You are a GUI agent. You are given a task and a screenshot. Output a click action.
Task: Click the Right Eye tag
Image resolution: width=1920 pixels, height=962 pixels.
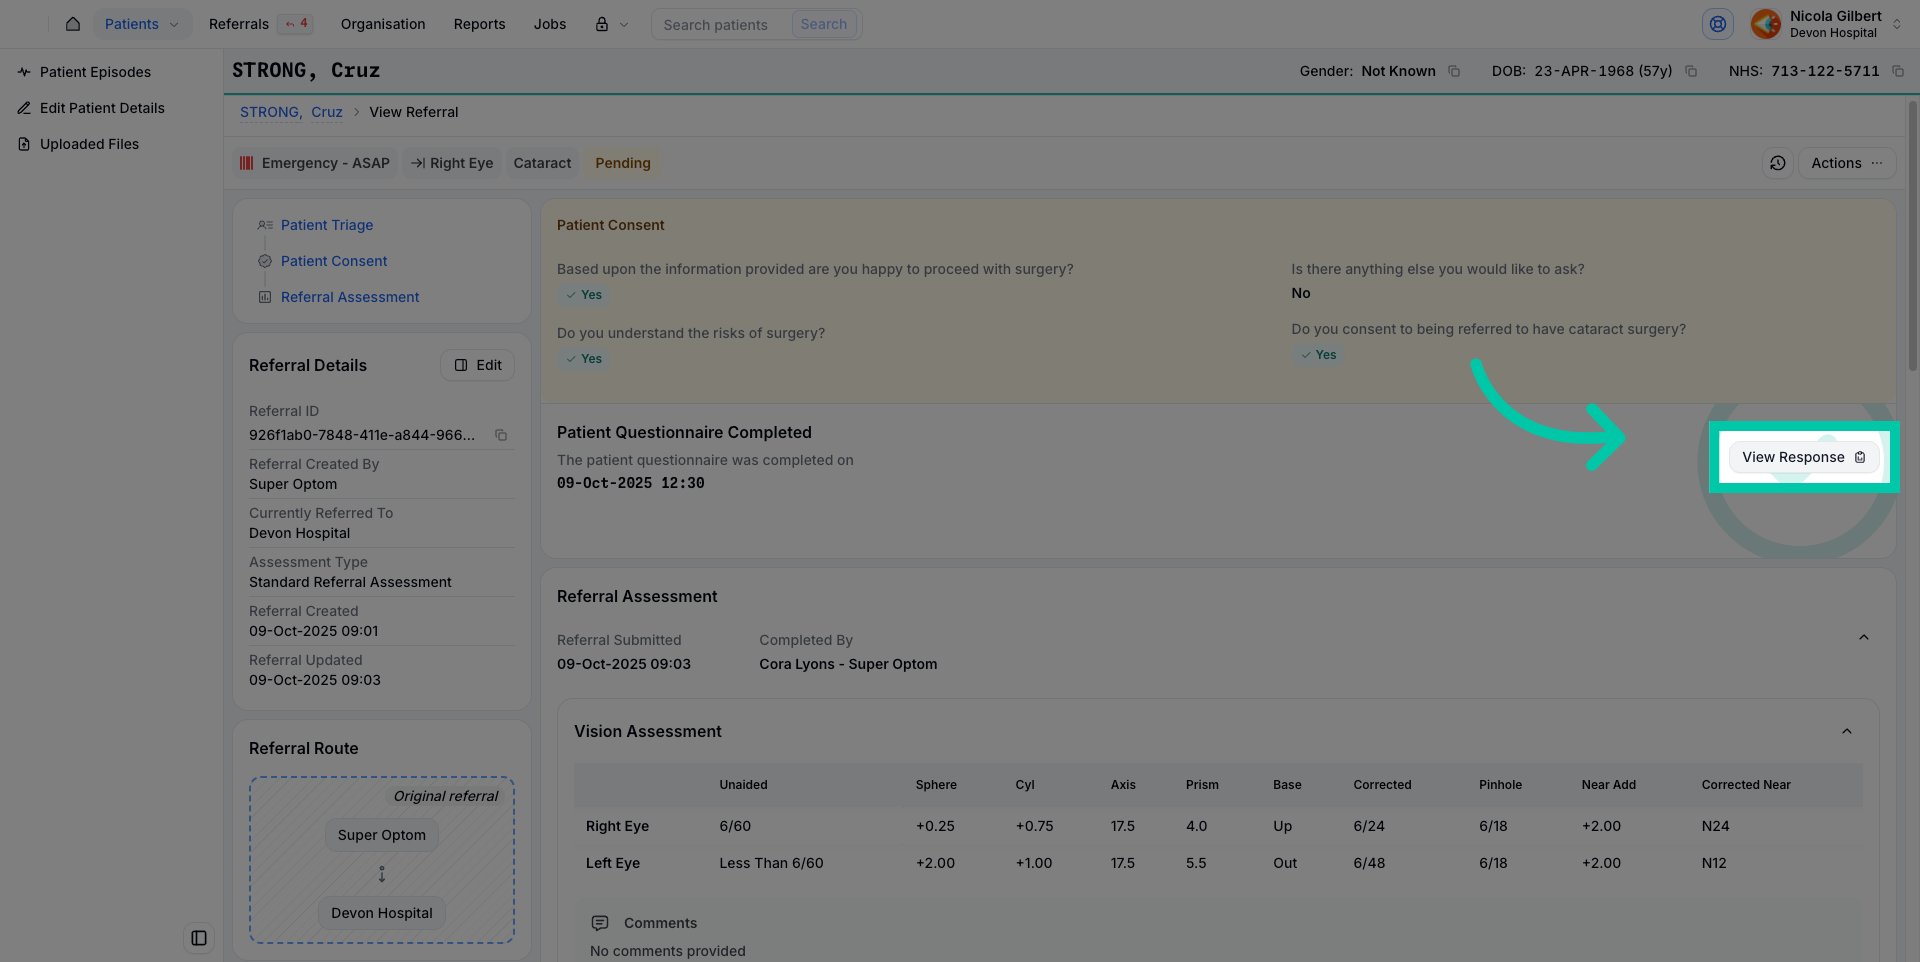point(452,163)
